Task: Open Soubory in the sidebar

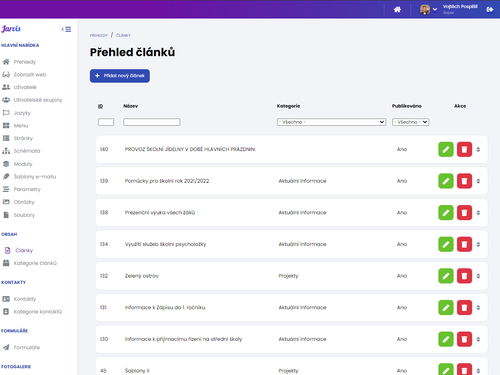Action: click(24, 215)
